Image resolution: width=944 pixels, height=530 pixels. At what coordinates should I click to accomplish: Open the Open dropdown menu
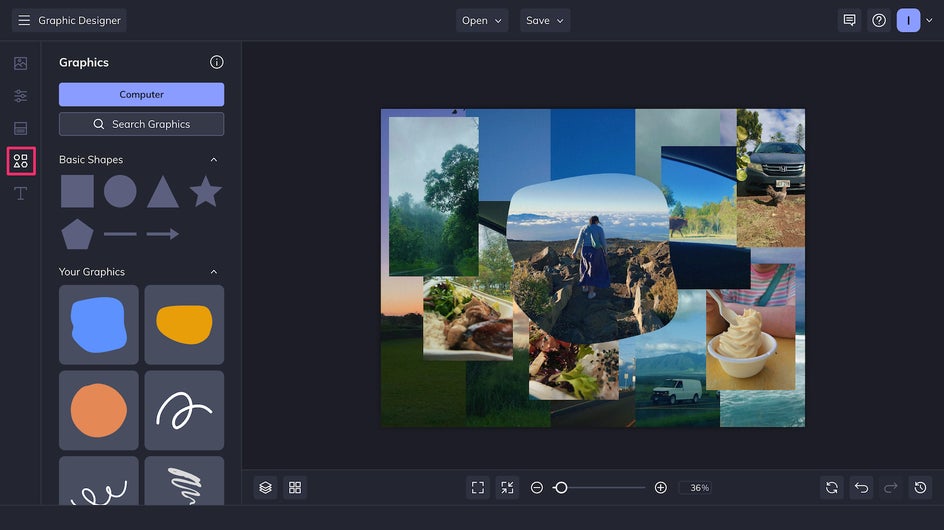pos(482,20)
